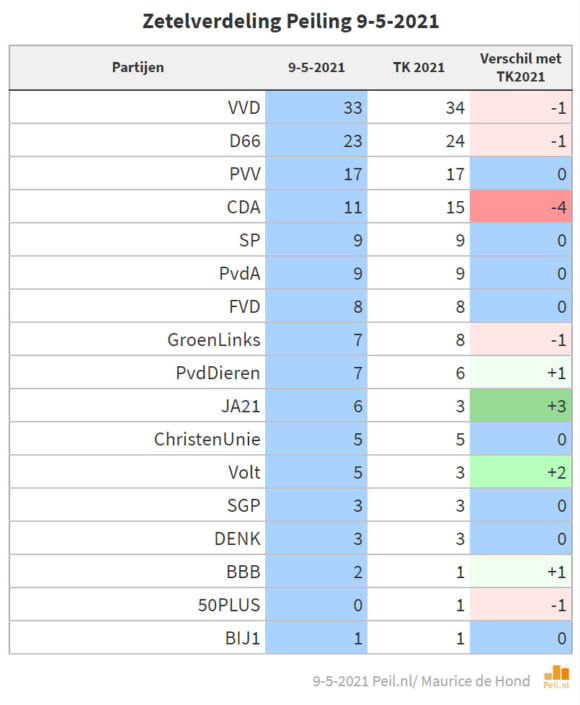The image size is (580, 705).
Task: Select the ChristenUnie row label
Action: click(207, 439)
